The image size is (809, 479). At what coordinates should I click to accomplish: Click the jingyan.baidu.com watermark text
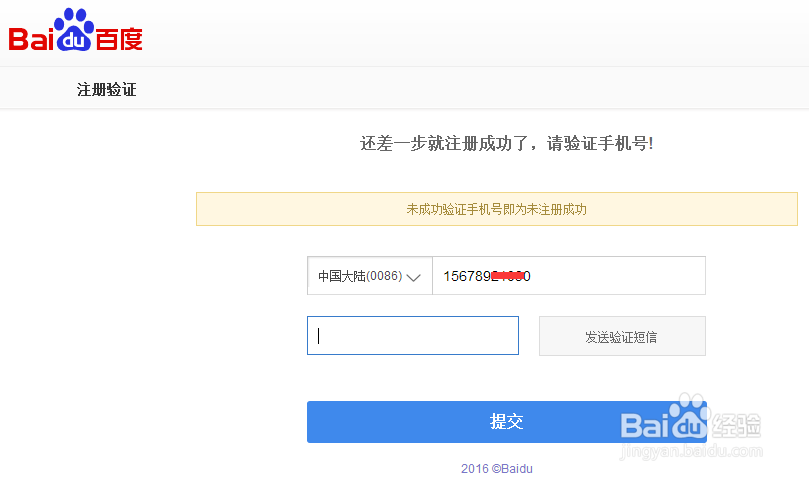coord(690,452)
